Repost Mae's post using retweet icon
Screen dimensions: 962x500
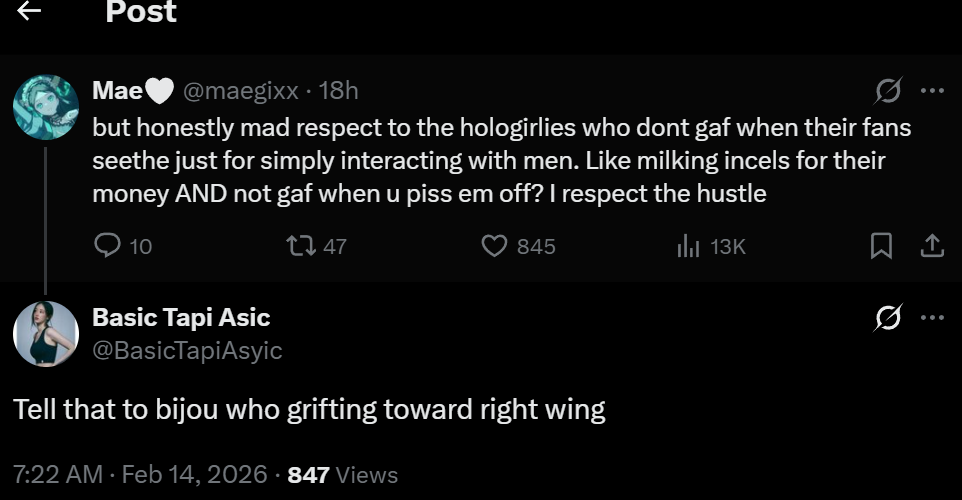click(x=301, y=246)
